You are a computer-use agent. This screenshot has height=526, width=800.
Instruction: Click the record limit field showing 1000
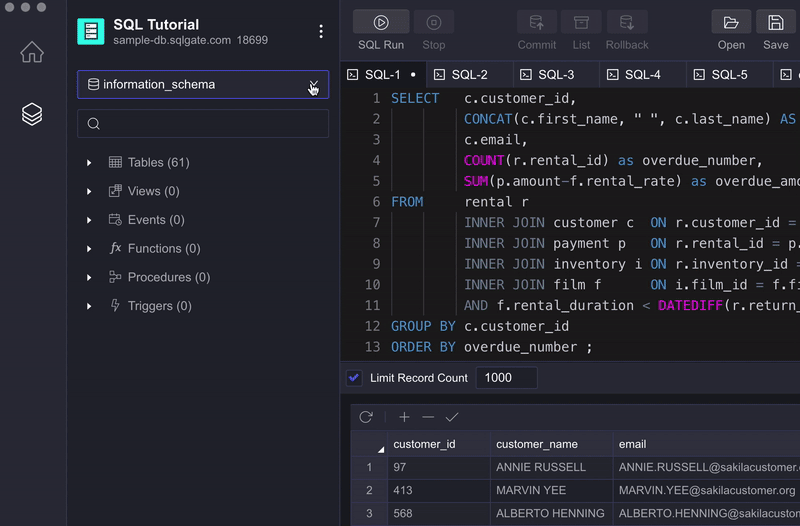(506, 378)
